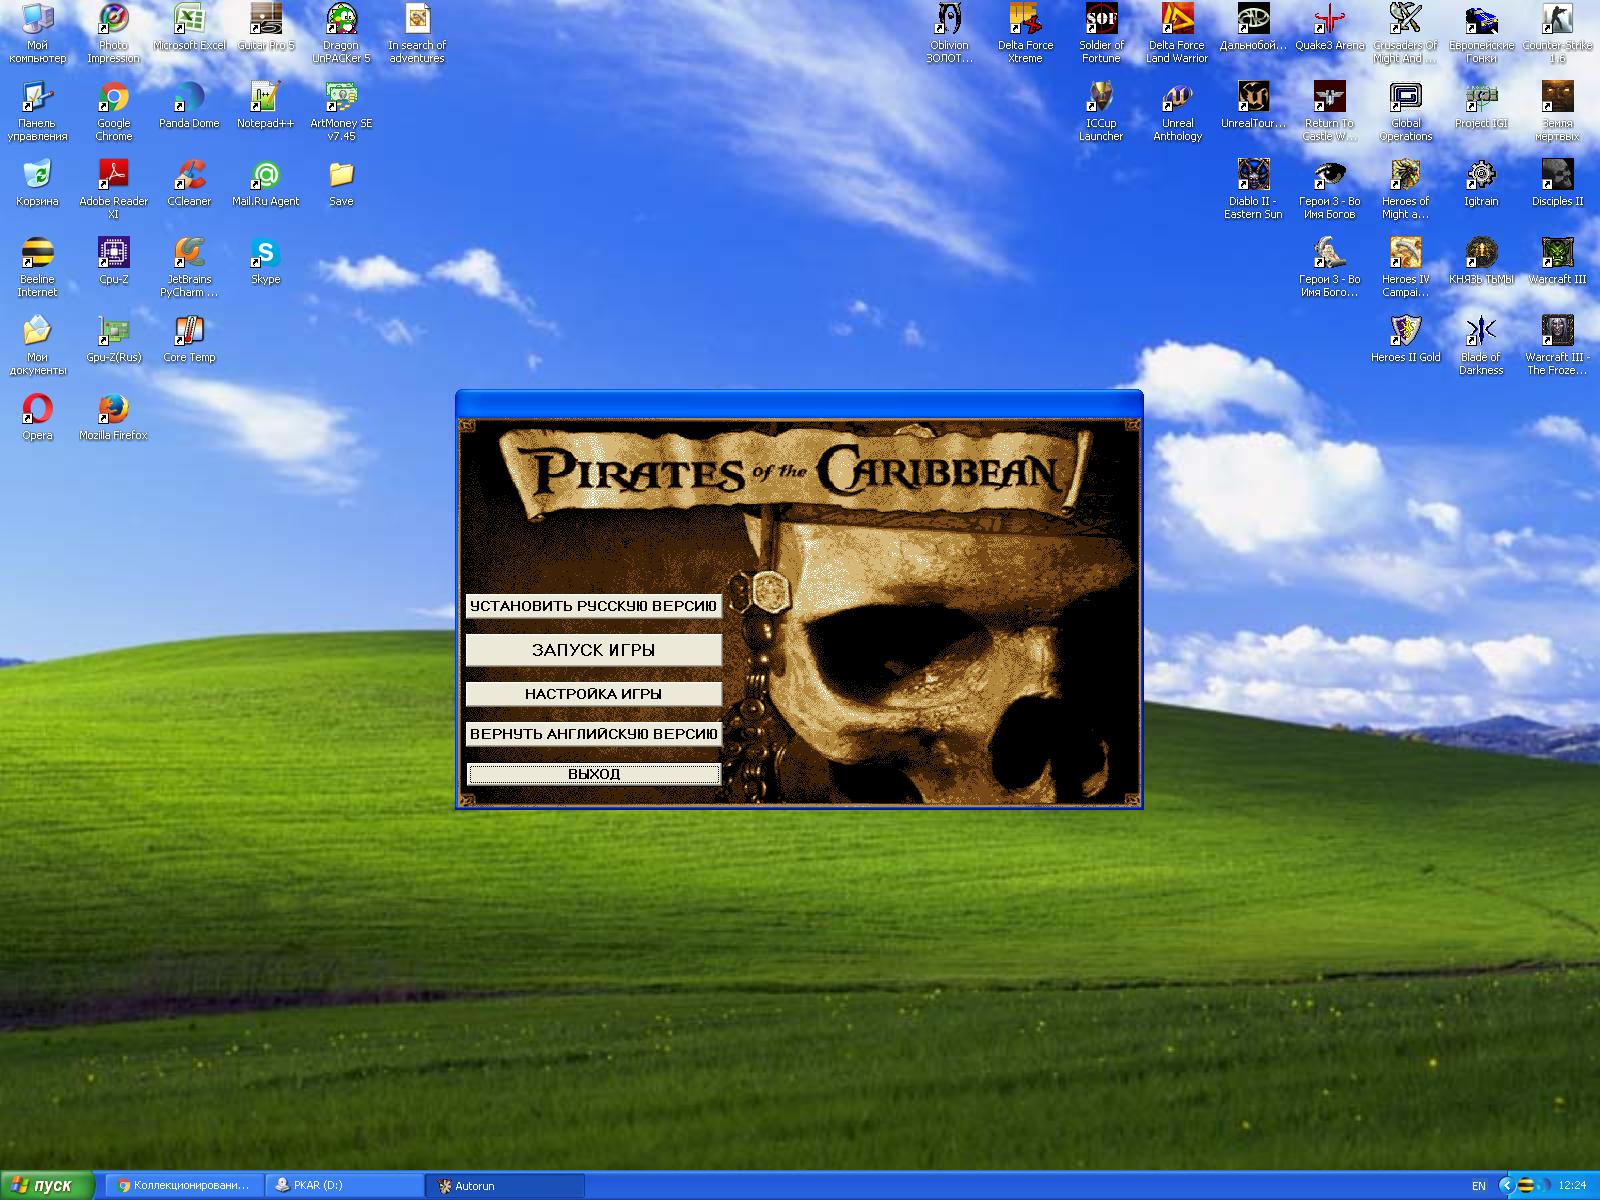
Task: Select the Notepad++ shortcut
Action: (x=265, y=106)
